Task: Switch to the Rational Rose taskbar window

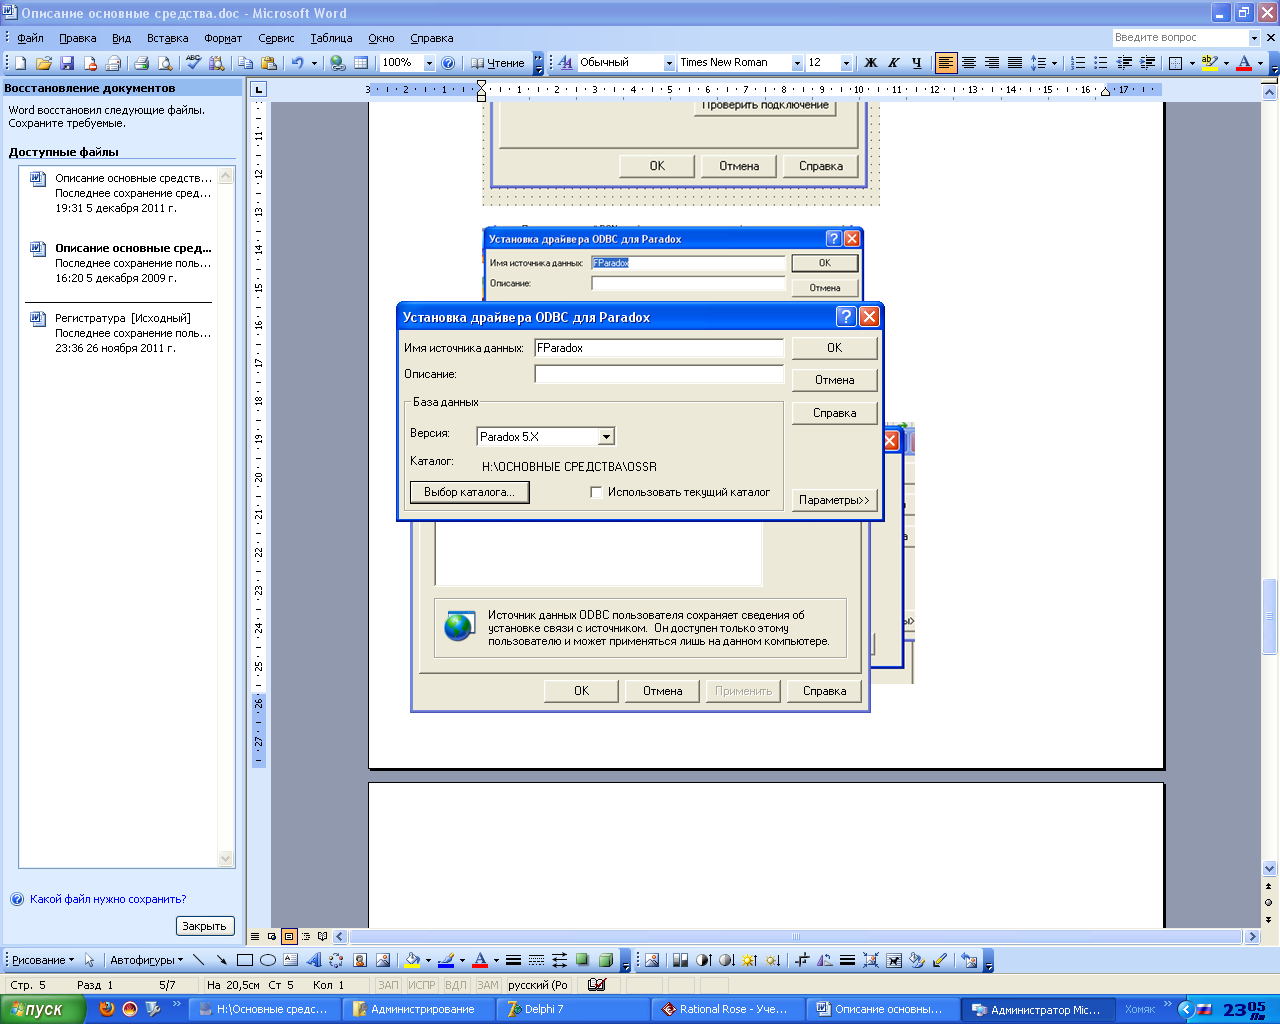Action: coord(727,1010)
